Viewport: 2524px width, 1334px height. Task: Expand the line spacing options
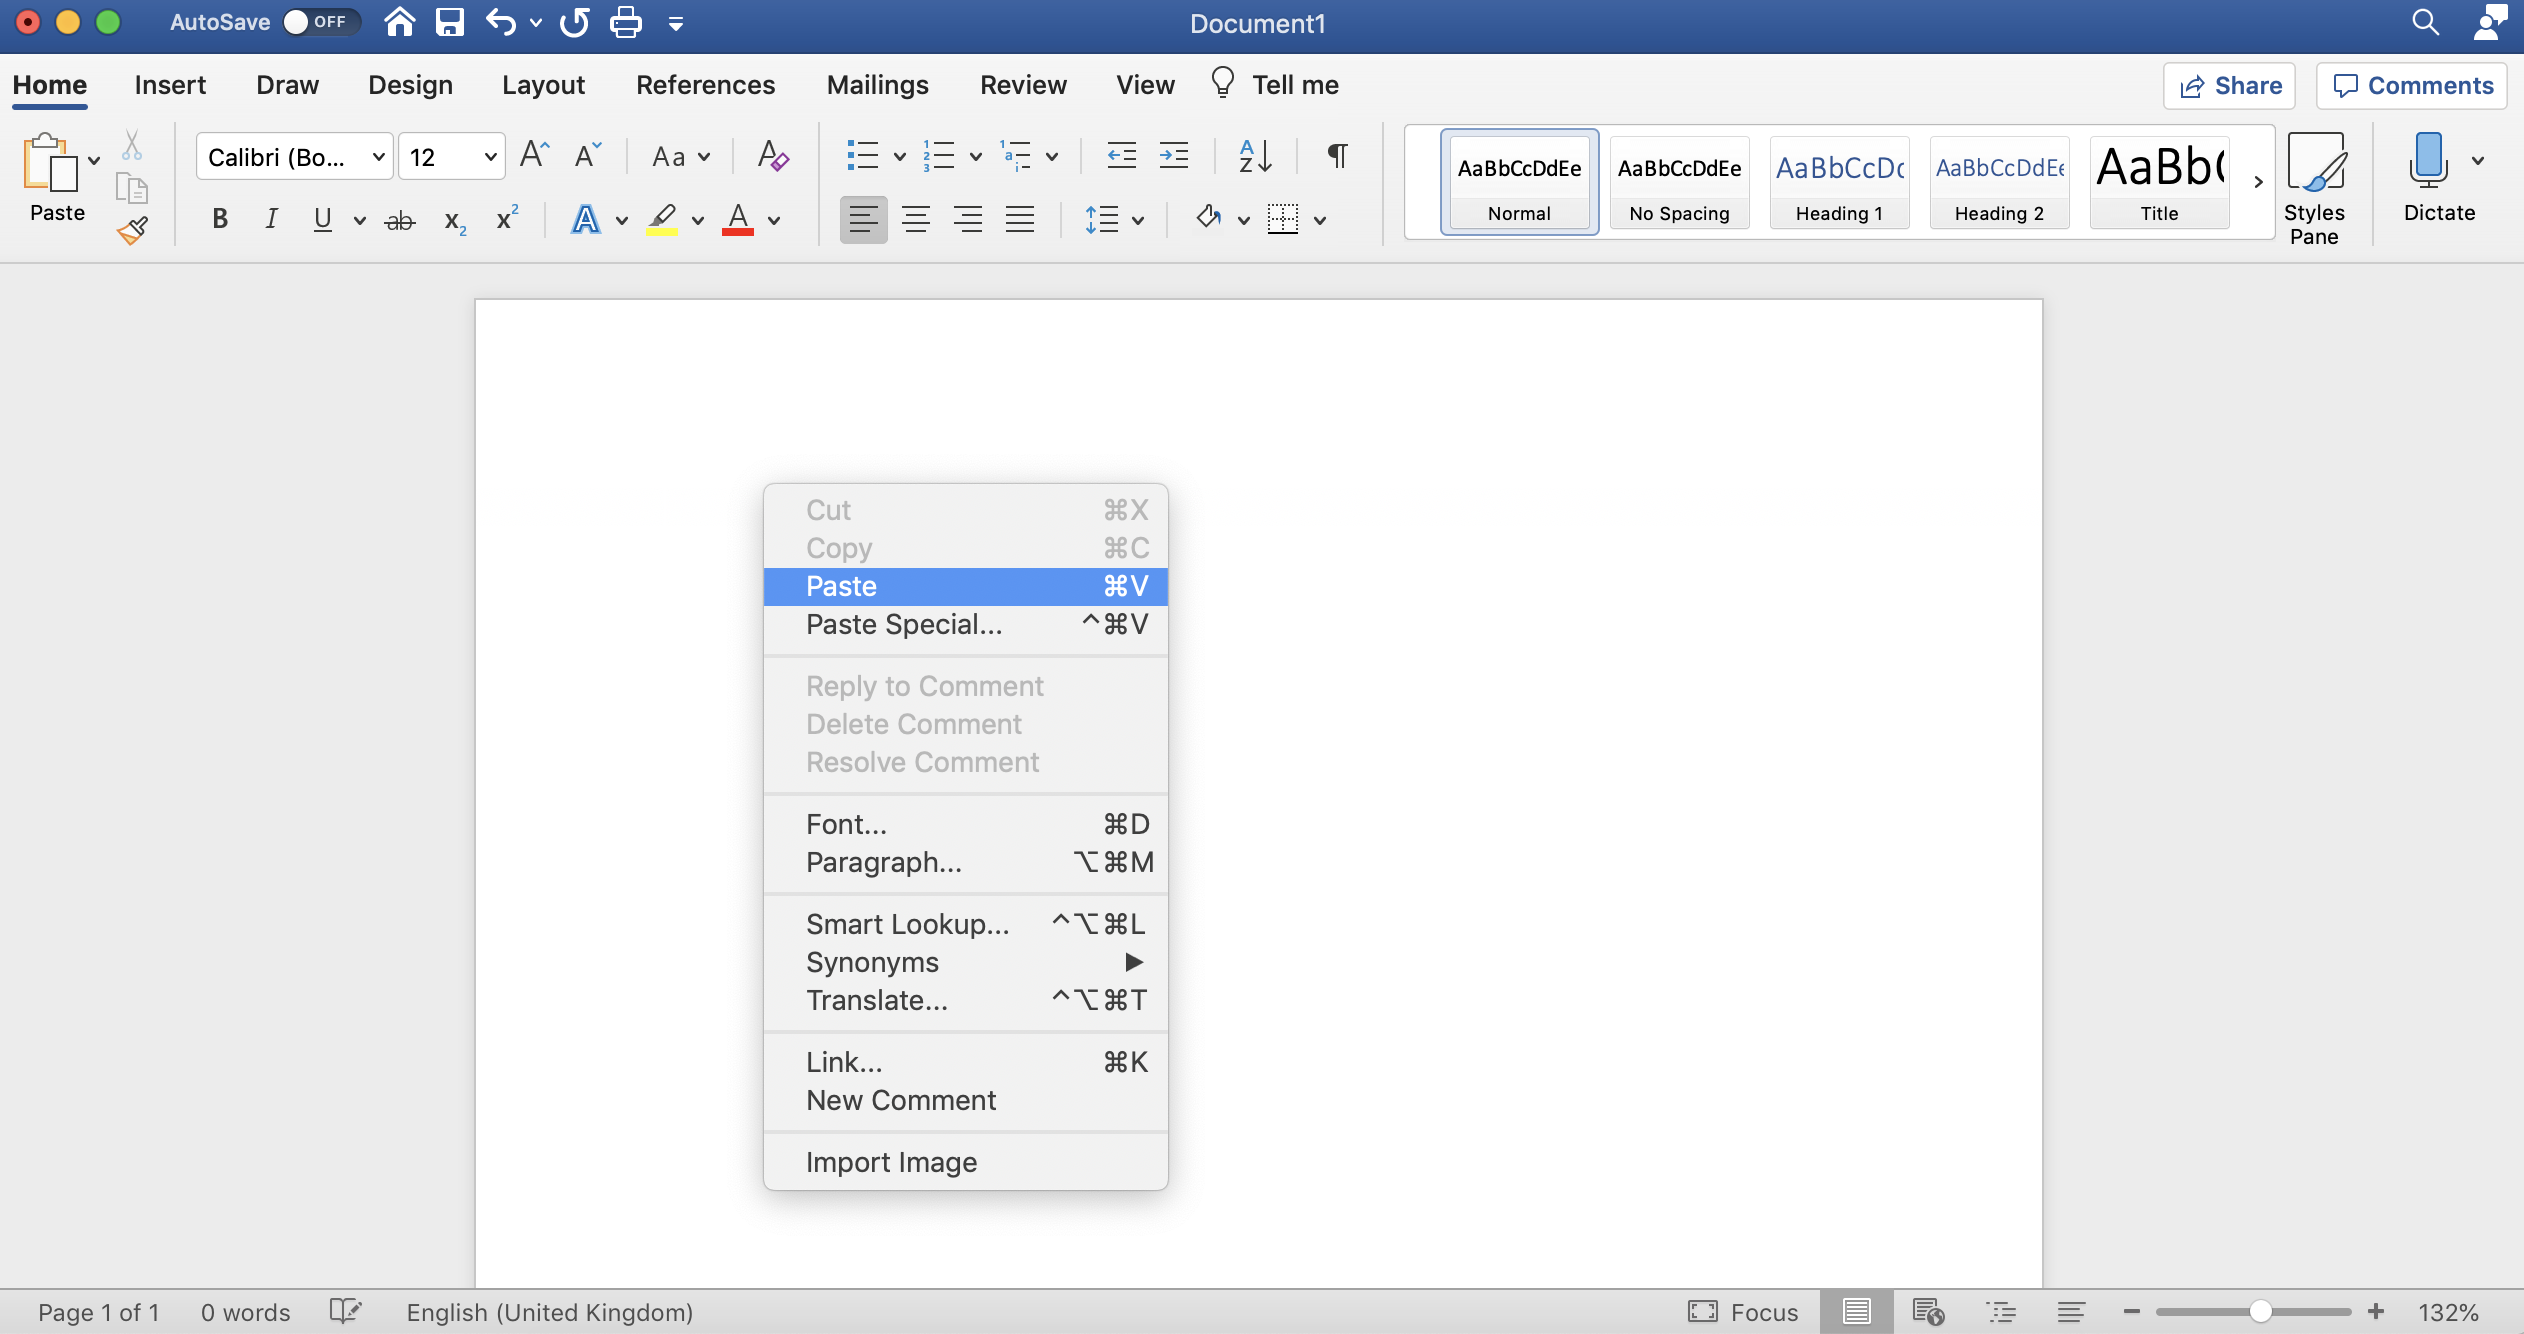click(x=1136, y=220)
